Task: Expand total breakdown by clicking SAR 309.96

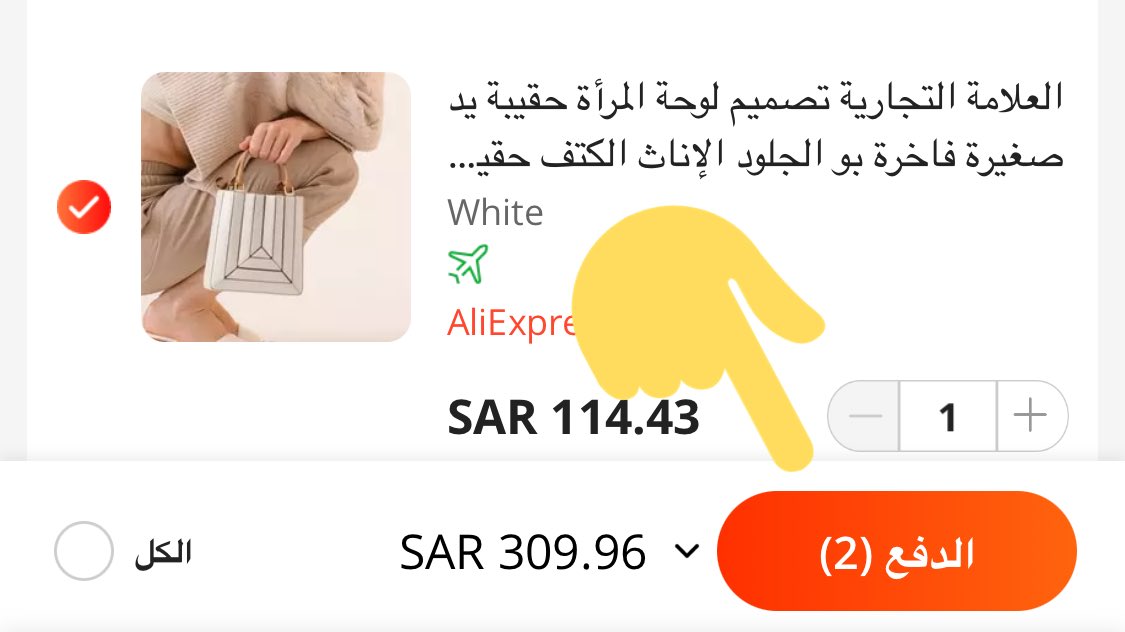Action: point(522,552)
